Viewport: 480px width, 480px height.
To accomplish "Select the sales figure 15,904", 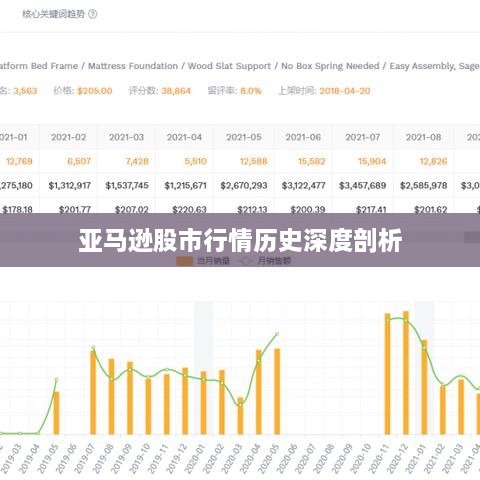I will click(372, 161).
